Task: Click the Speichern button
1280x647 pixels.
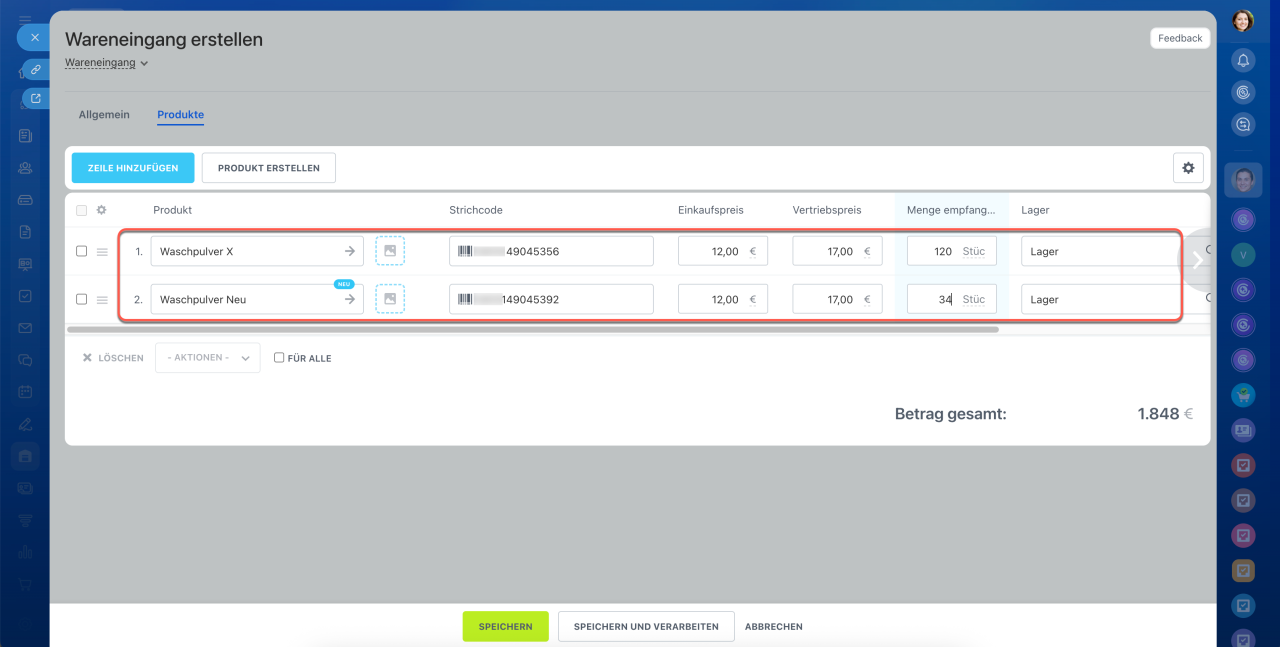Action: click(505, 626)
